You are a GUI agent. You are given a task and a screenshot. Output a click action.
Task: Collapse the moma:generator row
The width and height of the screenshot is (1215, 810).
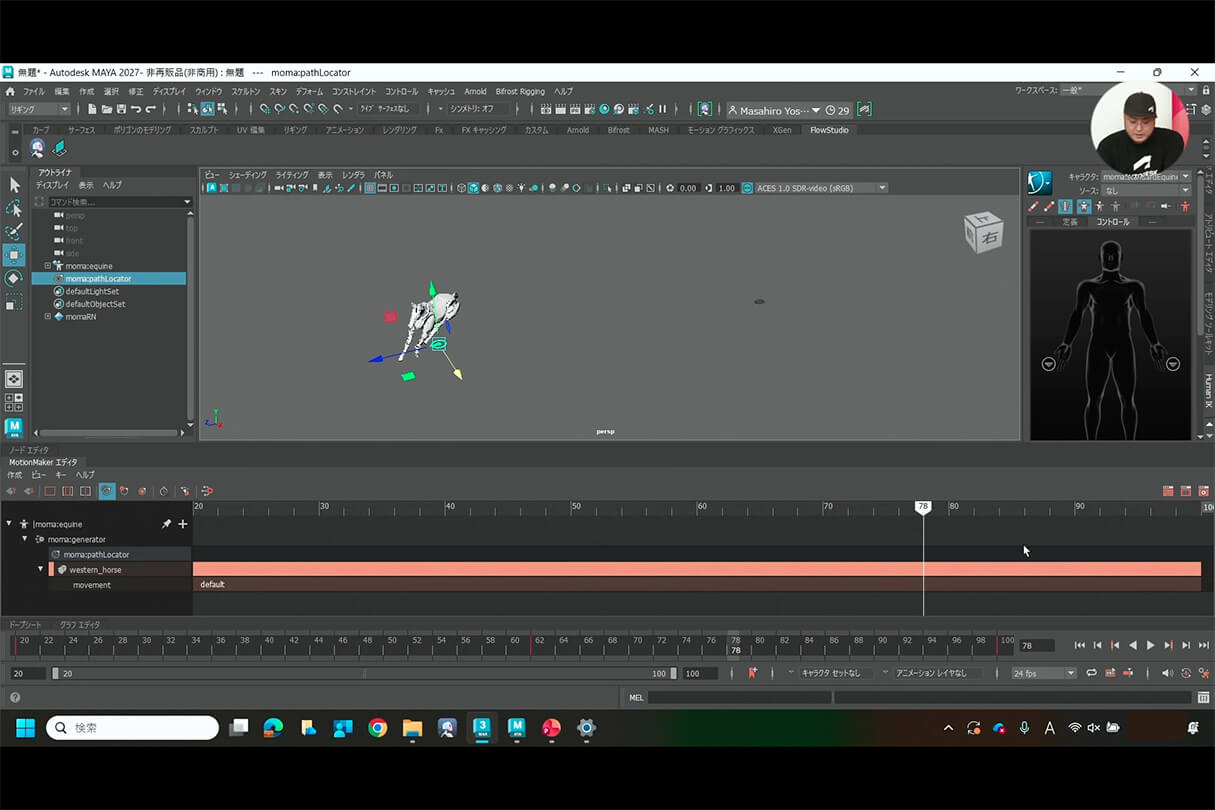click(x=25, y=539)
